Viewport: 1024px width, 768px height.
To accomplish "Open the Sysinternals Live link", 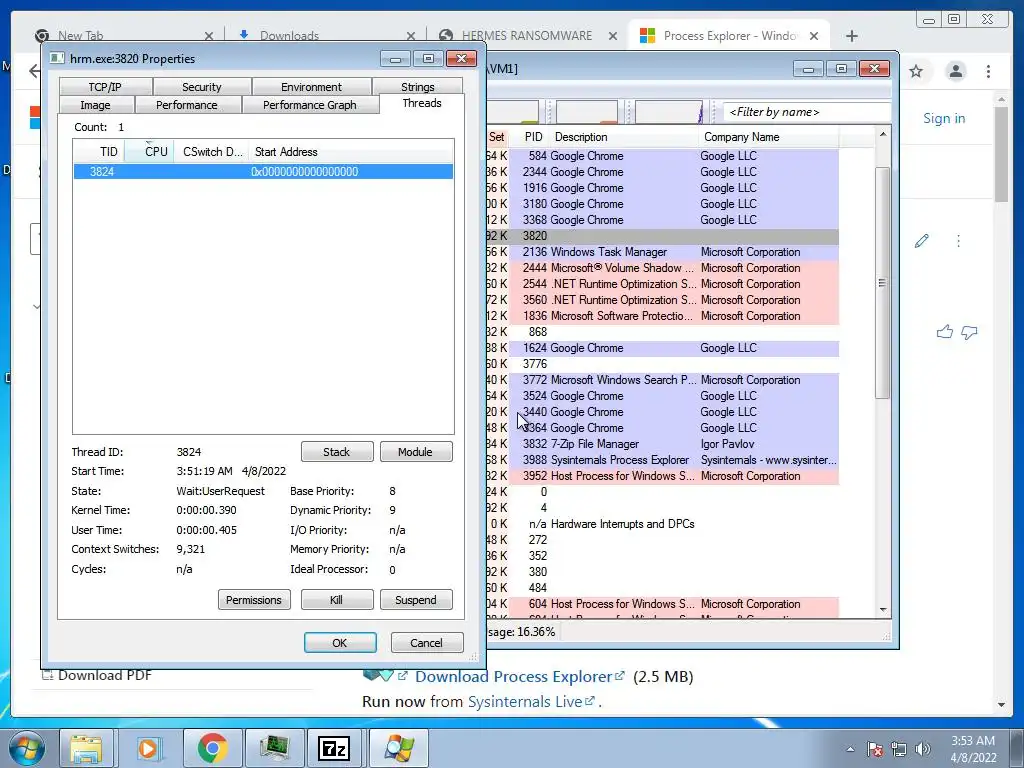I will tap(531, 702).
